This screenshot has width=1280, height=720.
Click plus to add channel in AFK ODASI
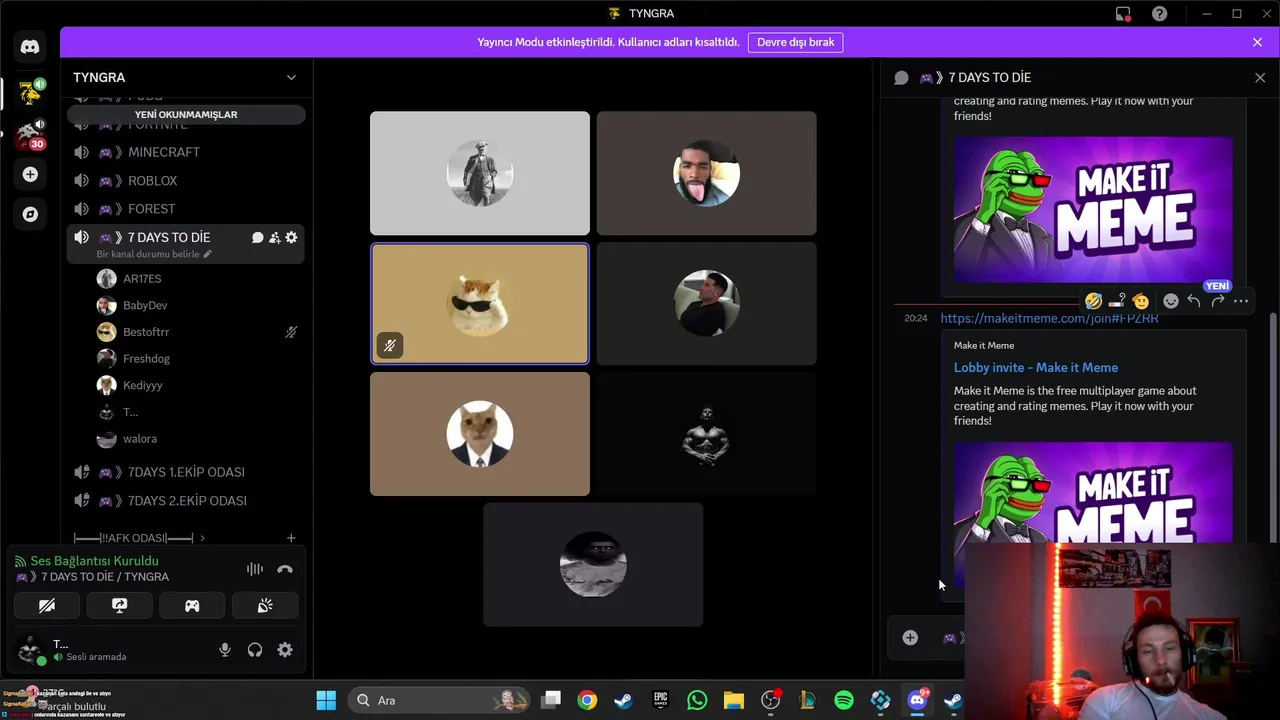(x=291, y=538)
